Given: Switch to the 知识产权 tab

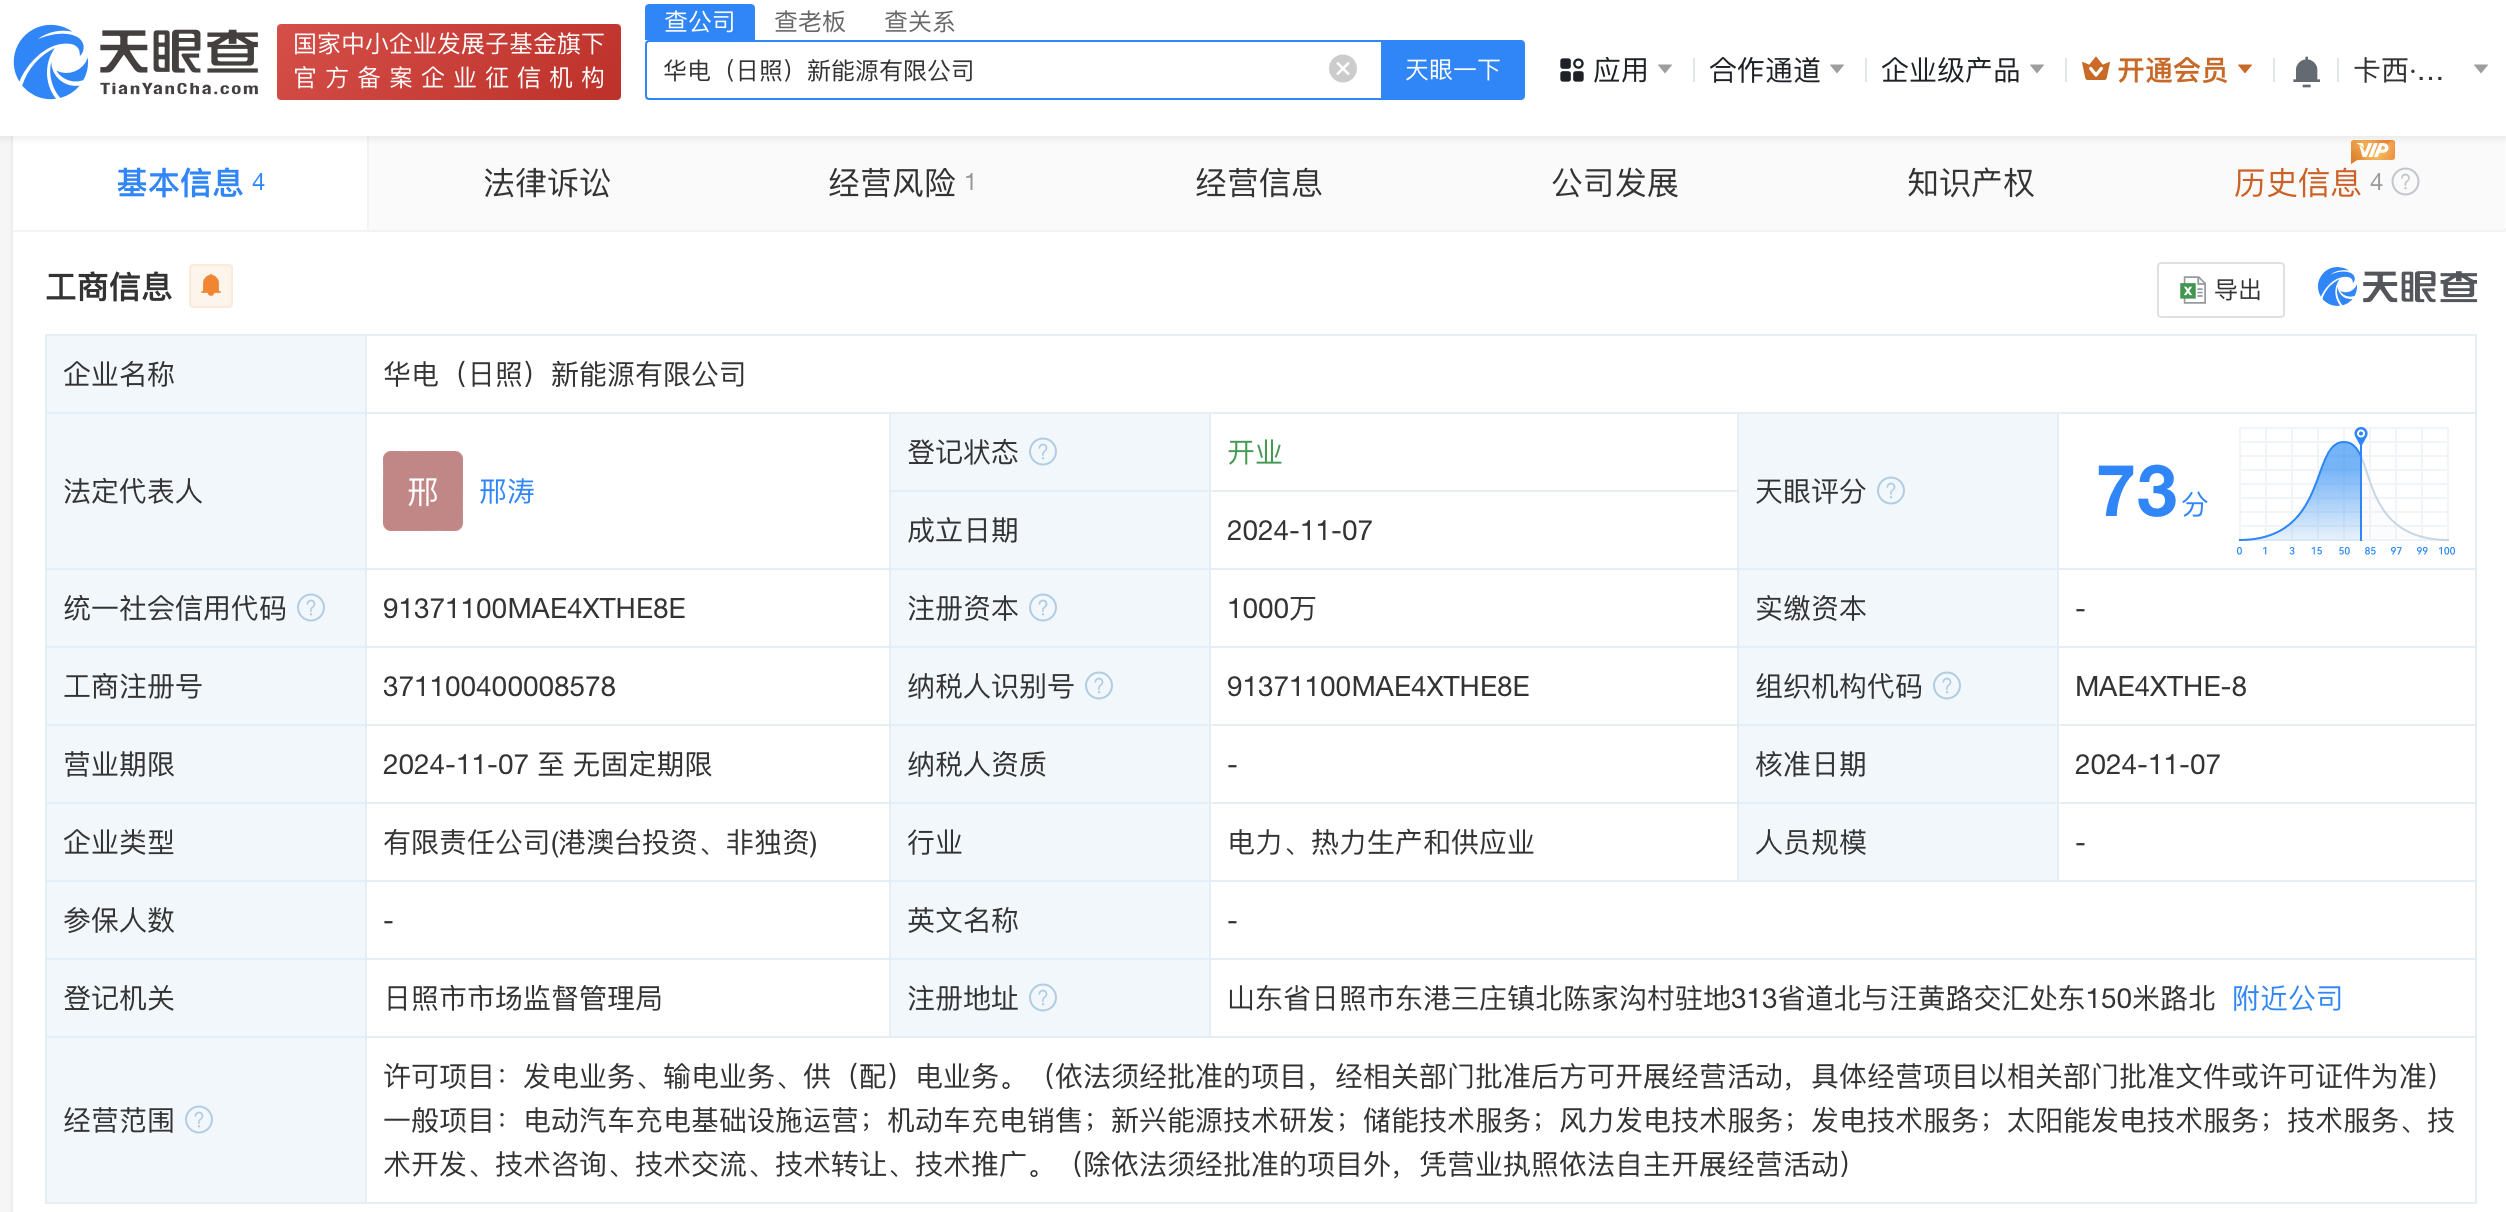Looking at the screenshot, I should (x=1969, y=183).
